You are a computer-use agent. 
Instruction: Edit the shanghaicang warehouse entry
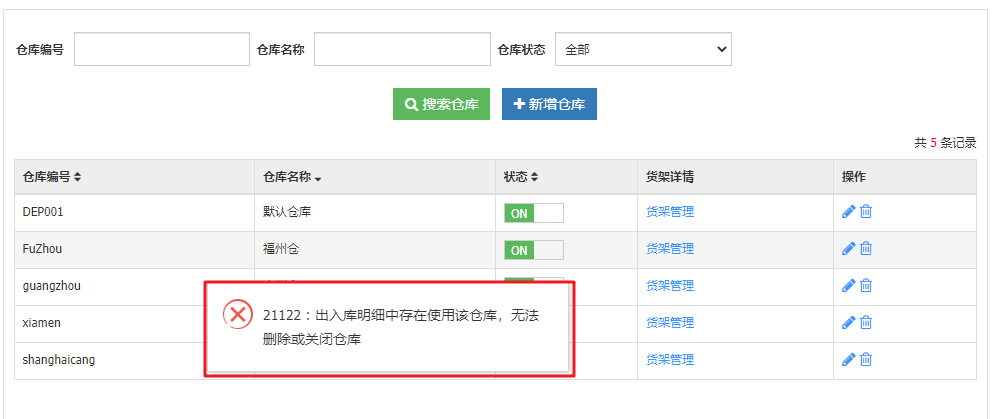click(x=848, y=359)
